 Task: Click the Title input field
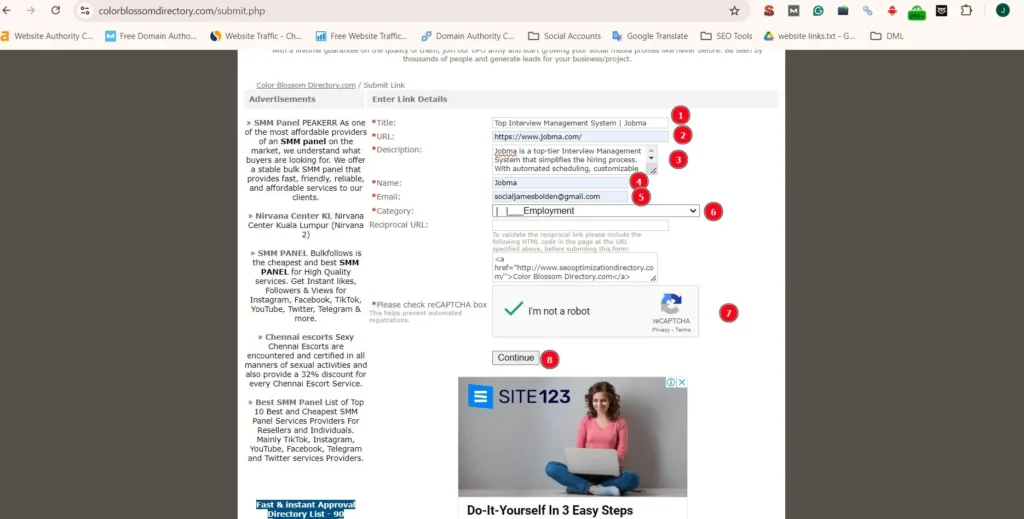coord(581,123)
